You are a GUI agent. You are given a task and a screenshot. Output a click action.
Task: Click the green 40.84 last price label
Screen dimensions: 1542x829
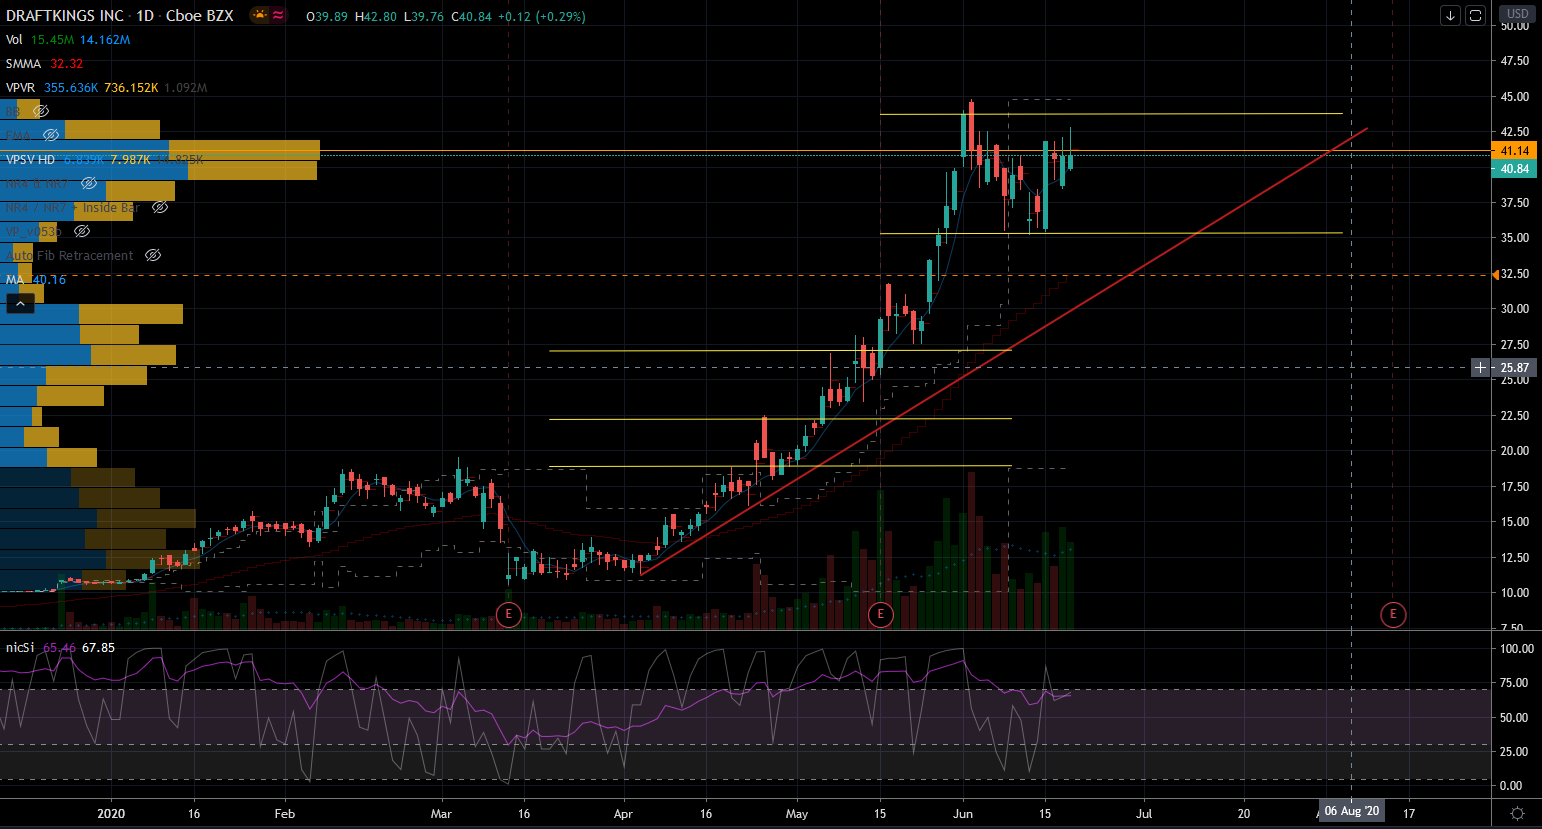click(x=1514, y=169)
